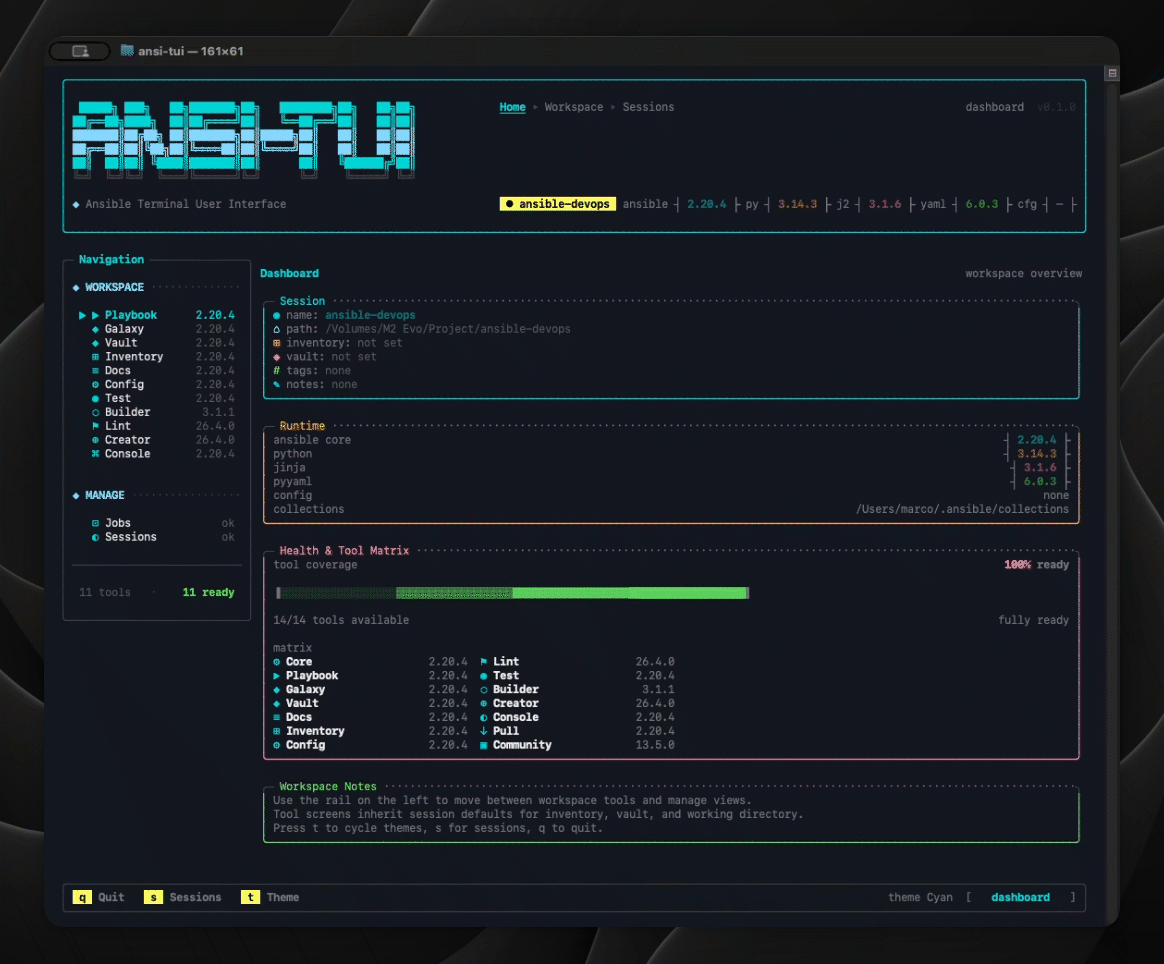Toggle the Builder circle indicator in the matrix
Viewport: 1164px width, 964px height.
(486, 689)
